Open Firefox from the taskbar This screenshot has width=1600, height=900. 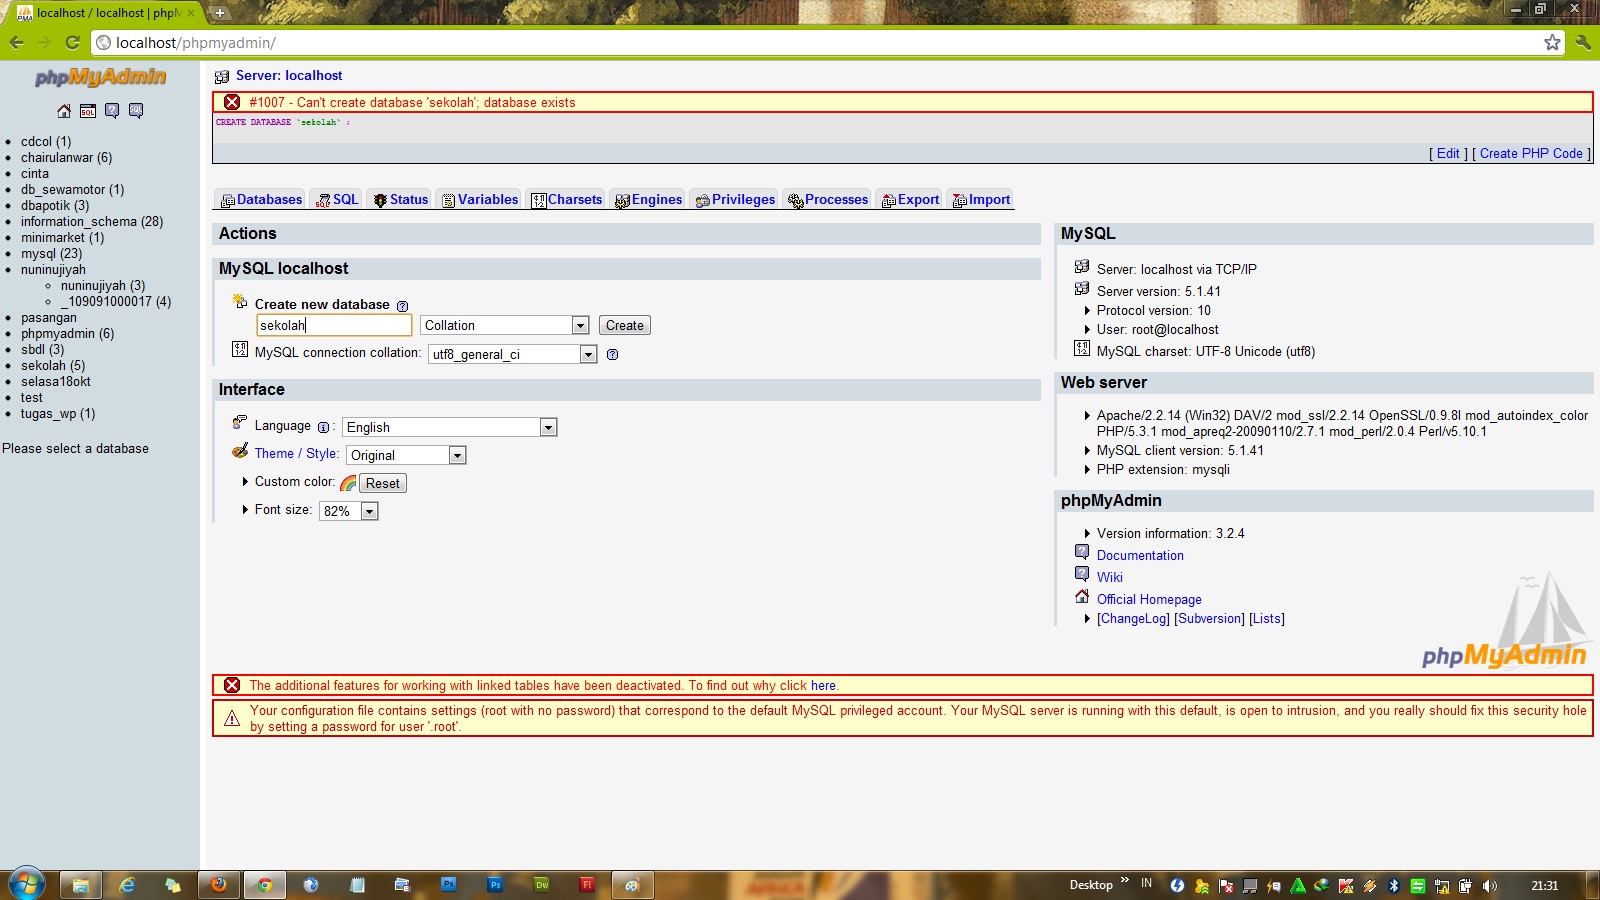coord(218,885)
